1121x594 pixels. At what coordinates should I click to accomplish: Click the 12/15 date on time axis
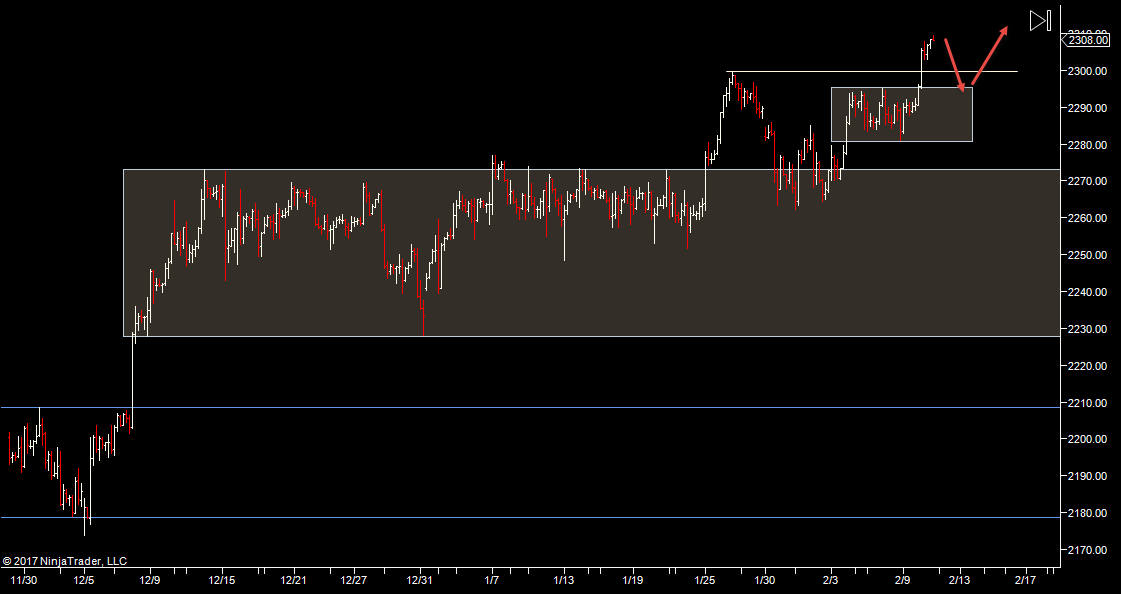pyautogui.click(x=222, y=580)
